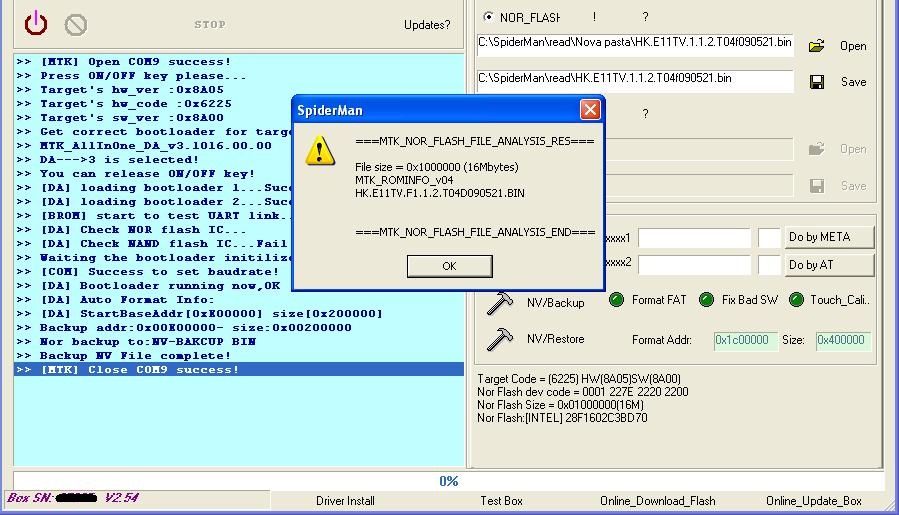Click the 'Nor Flash dev code' status line
Viewport: 899px width, 515px height.
(x=583, y=392)
